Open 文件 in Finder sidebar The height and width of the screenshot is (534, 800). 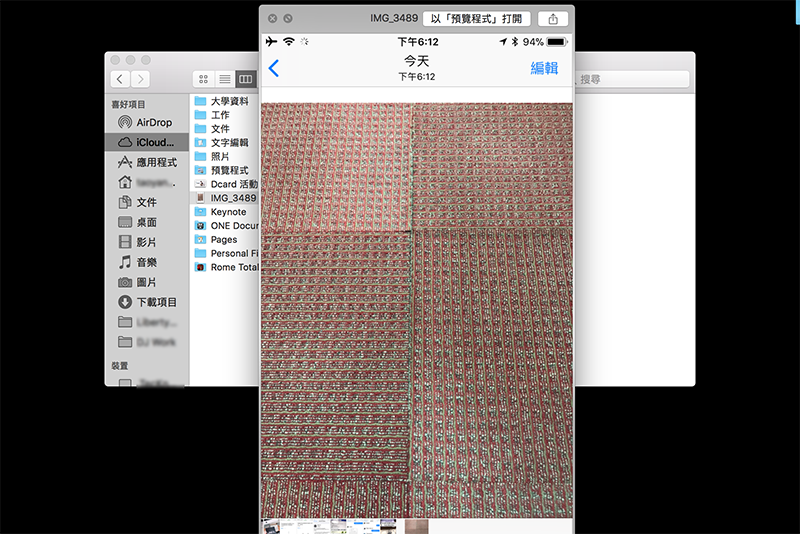pyautogui.click(x=147, y=202)
